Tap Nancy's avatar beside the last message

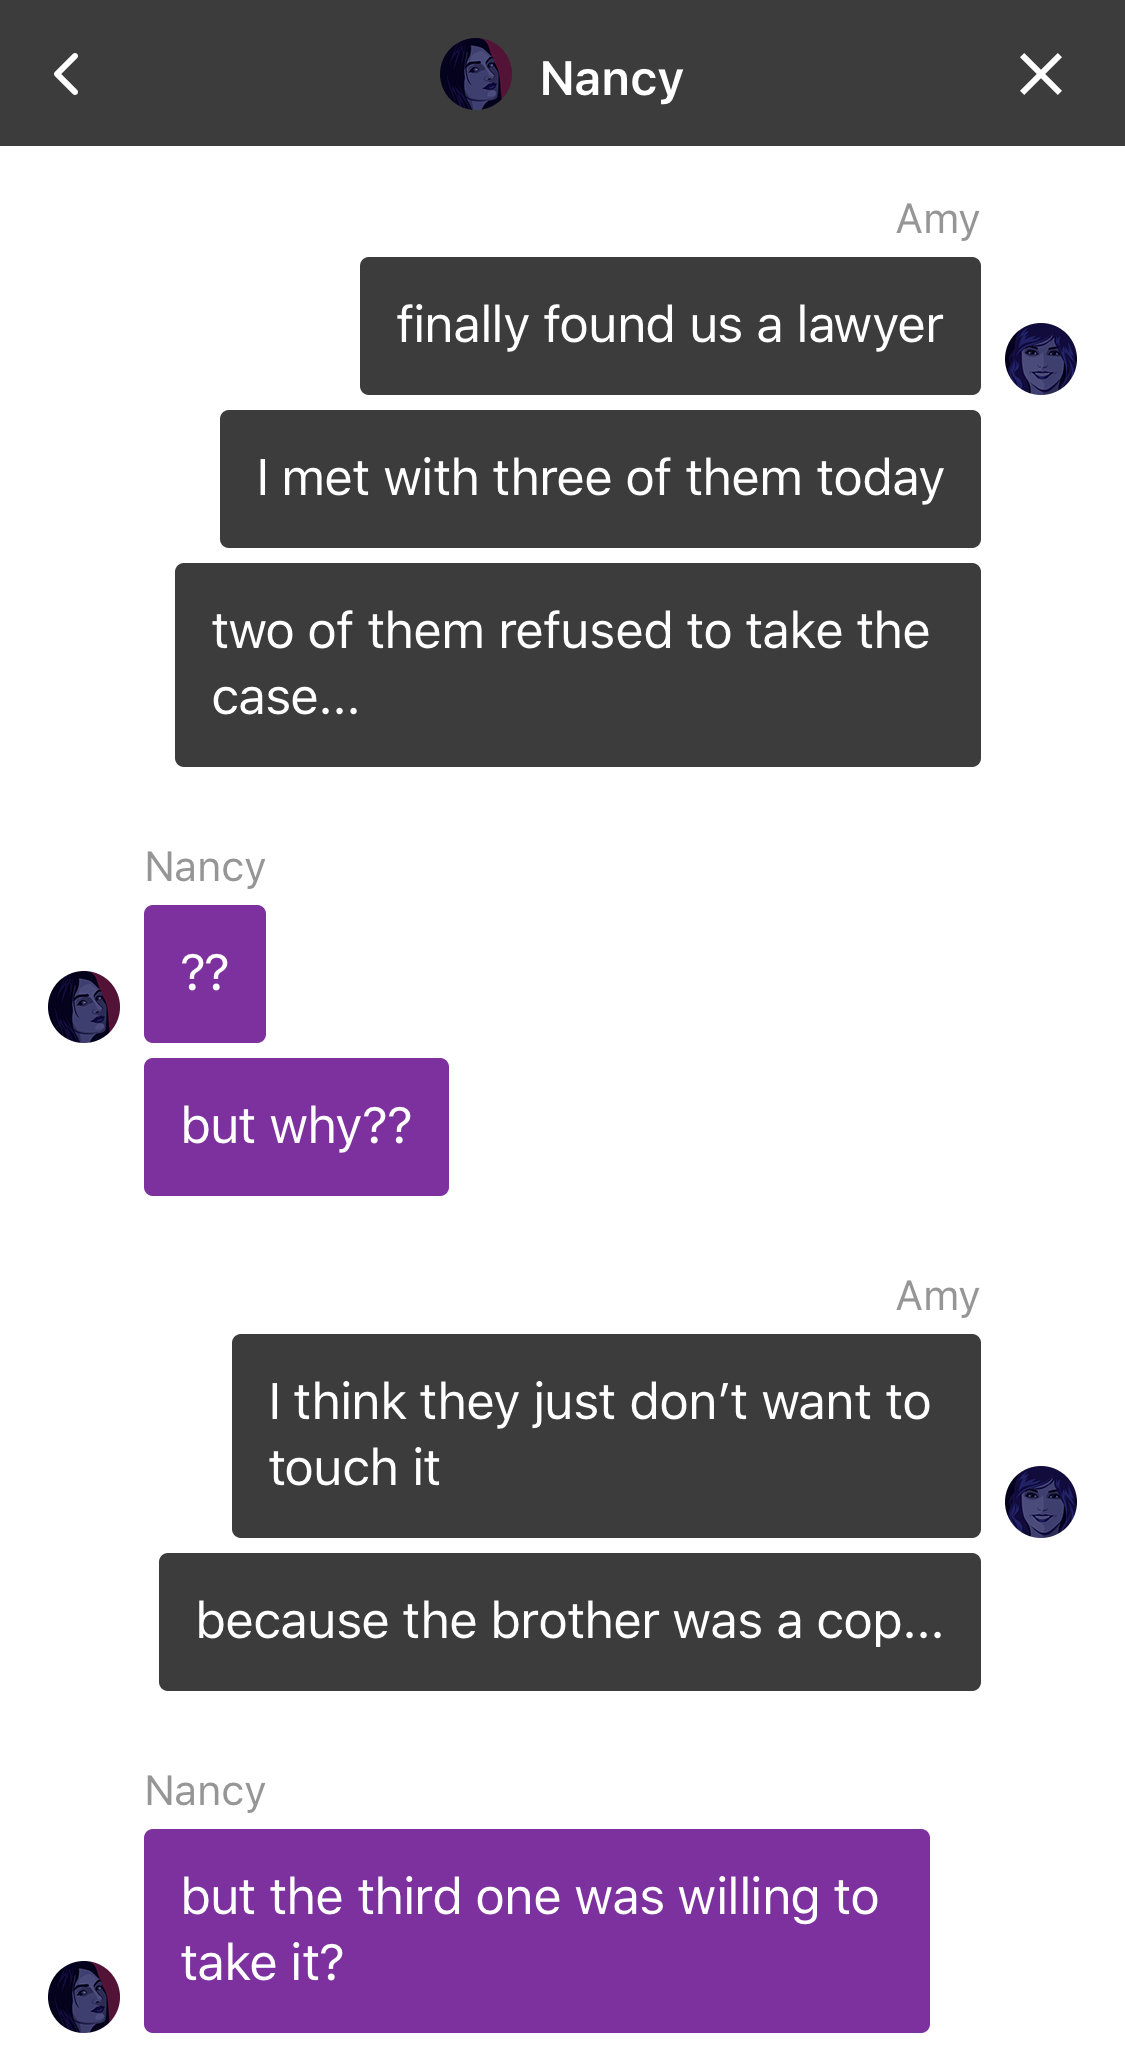[x=84, y=1997]
